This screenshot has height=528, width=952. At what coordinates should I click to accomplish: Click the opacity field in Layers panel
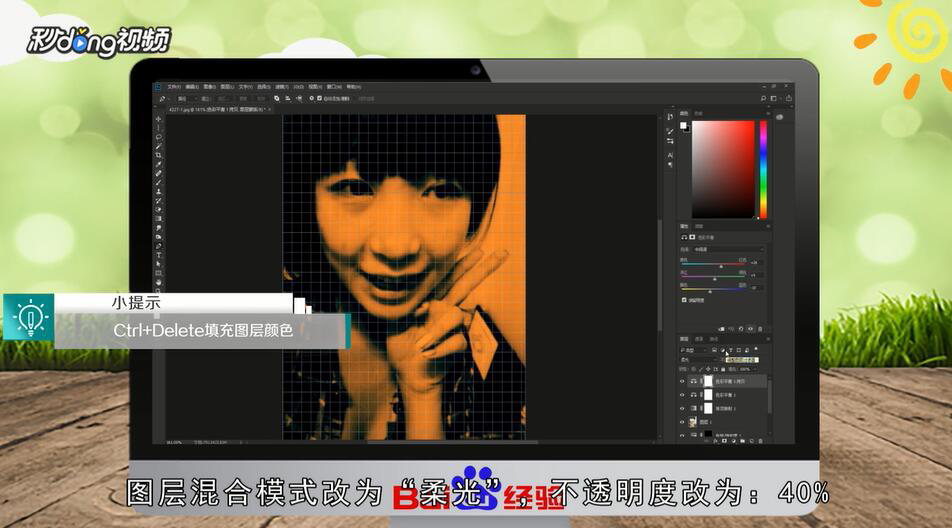point(744,369)
